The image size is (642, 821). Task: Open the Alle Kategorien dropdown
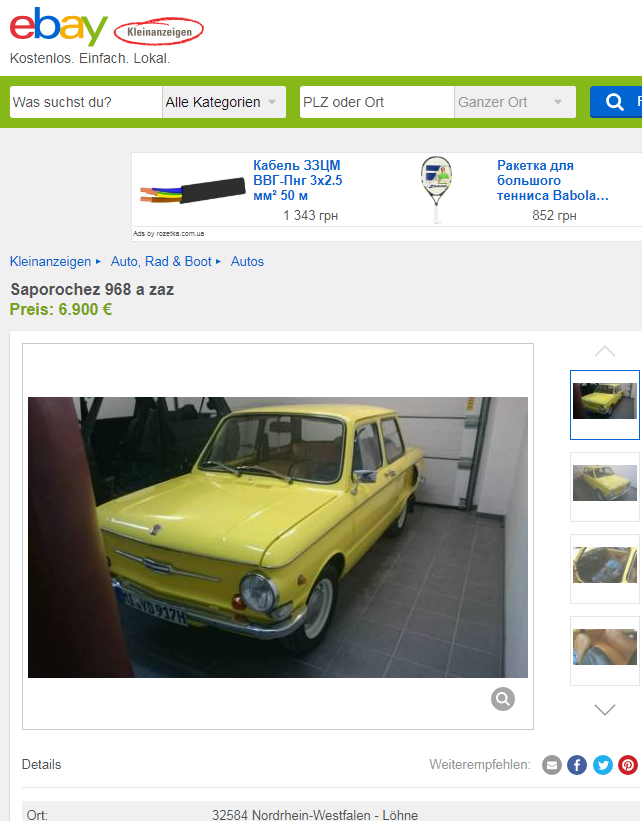click(x=224, y=102)
